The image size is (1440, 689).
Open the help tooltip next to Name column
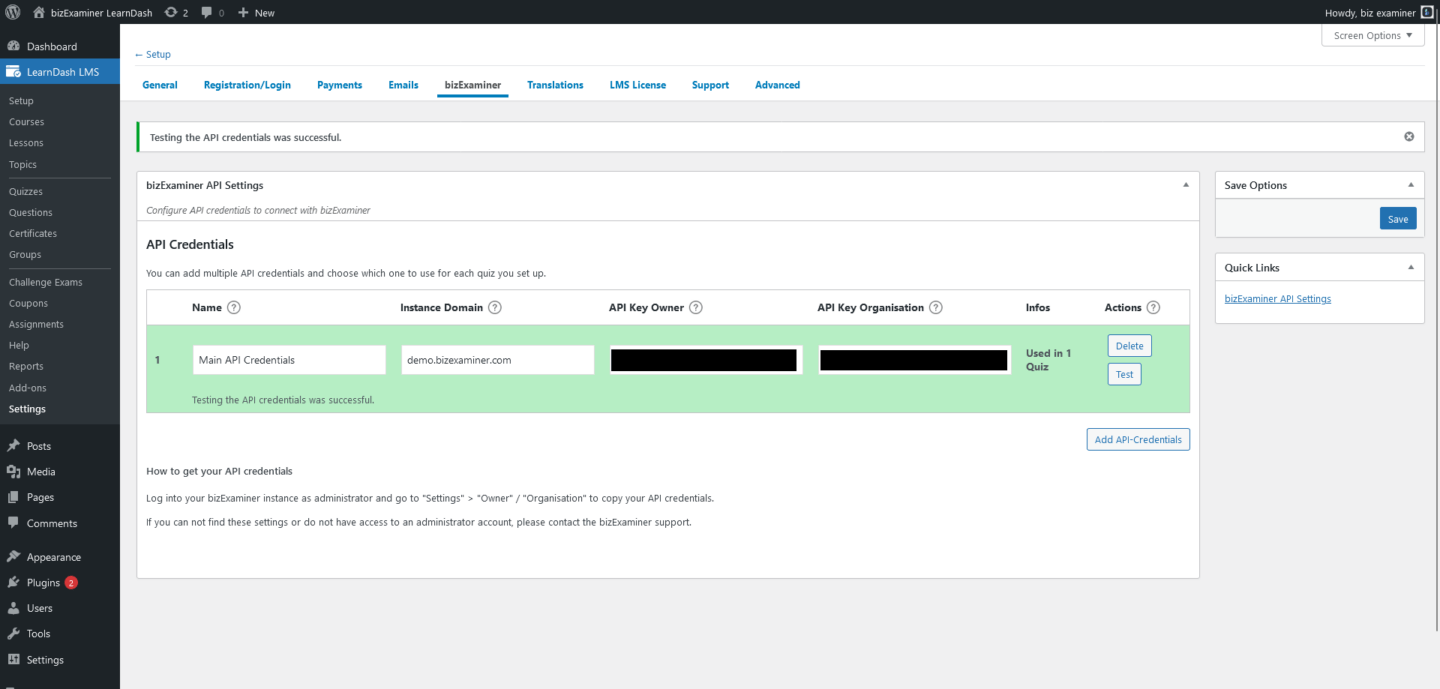pyautogui.click(x=233, y=307)
